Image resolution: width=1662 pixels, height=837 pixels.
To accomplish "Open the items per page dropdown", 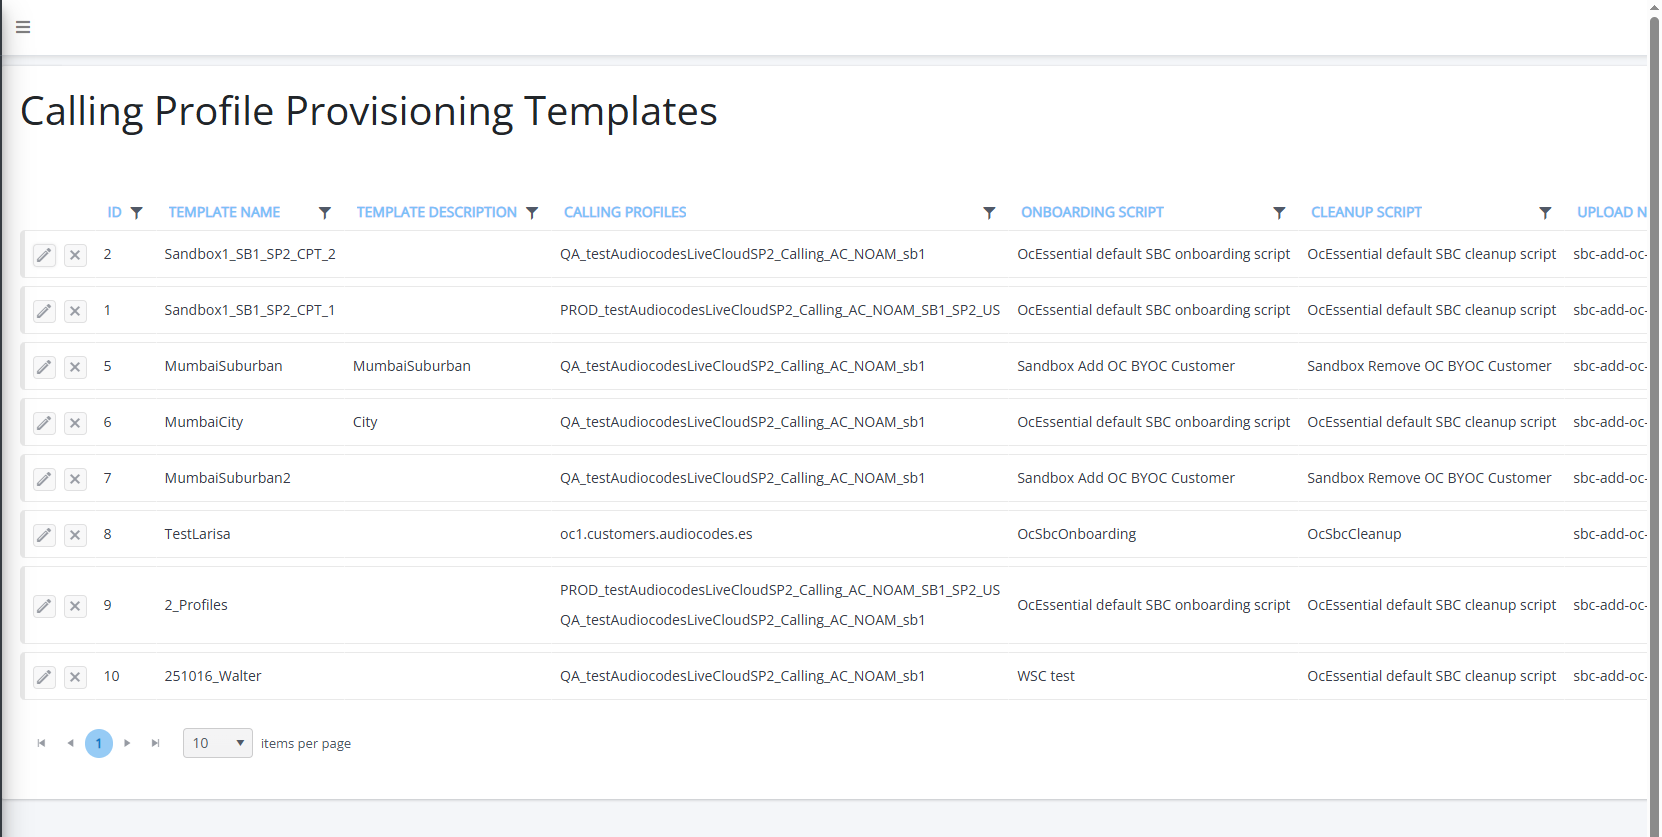I will coord(217,743).
